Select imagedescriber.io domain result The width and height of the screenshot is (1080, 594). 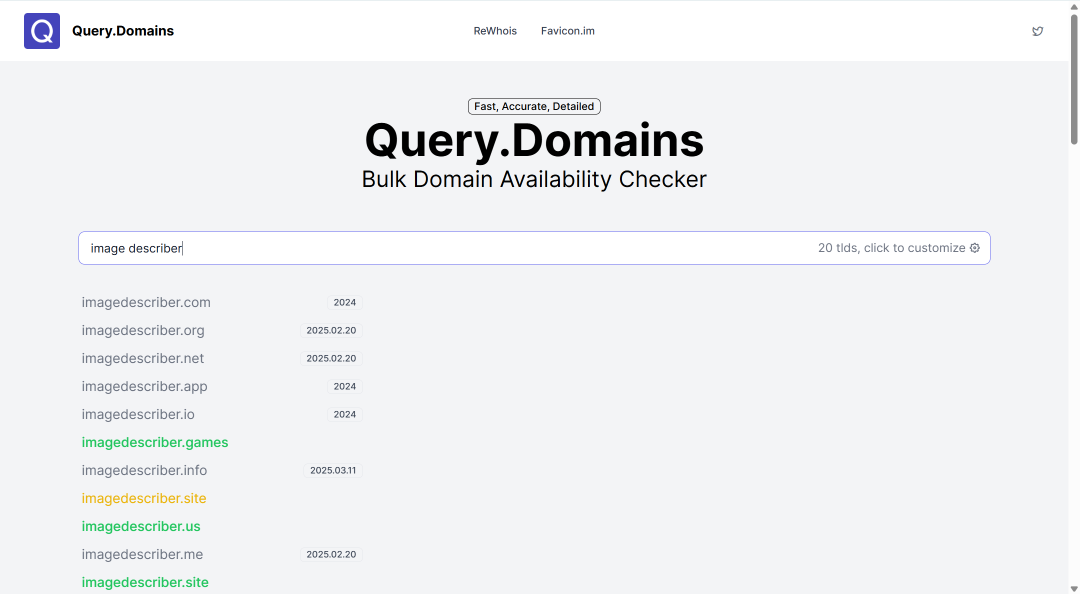coord(138,414)
